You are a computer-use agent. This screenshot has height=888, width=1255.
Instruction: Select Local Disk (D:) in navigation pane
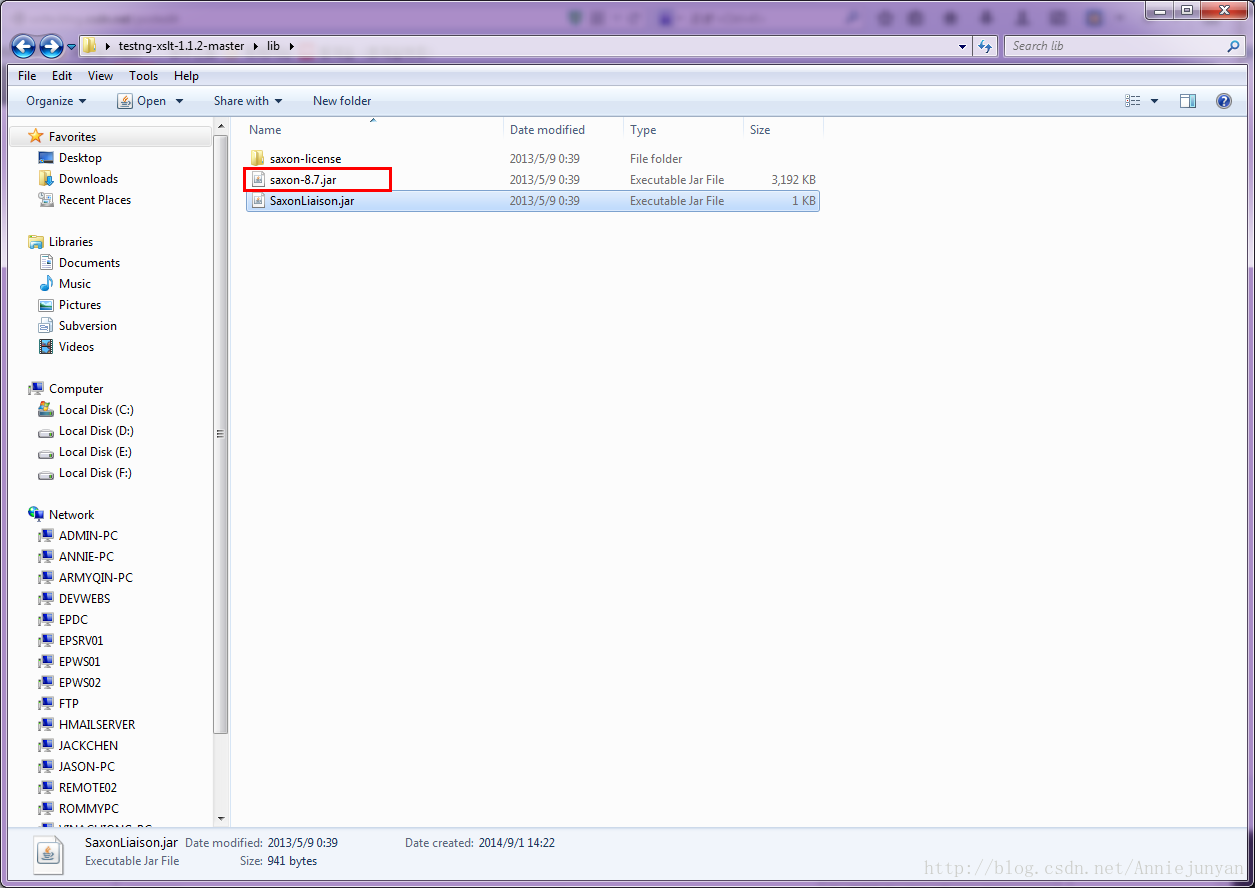[96, 431]
